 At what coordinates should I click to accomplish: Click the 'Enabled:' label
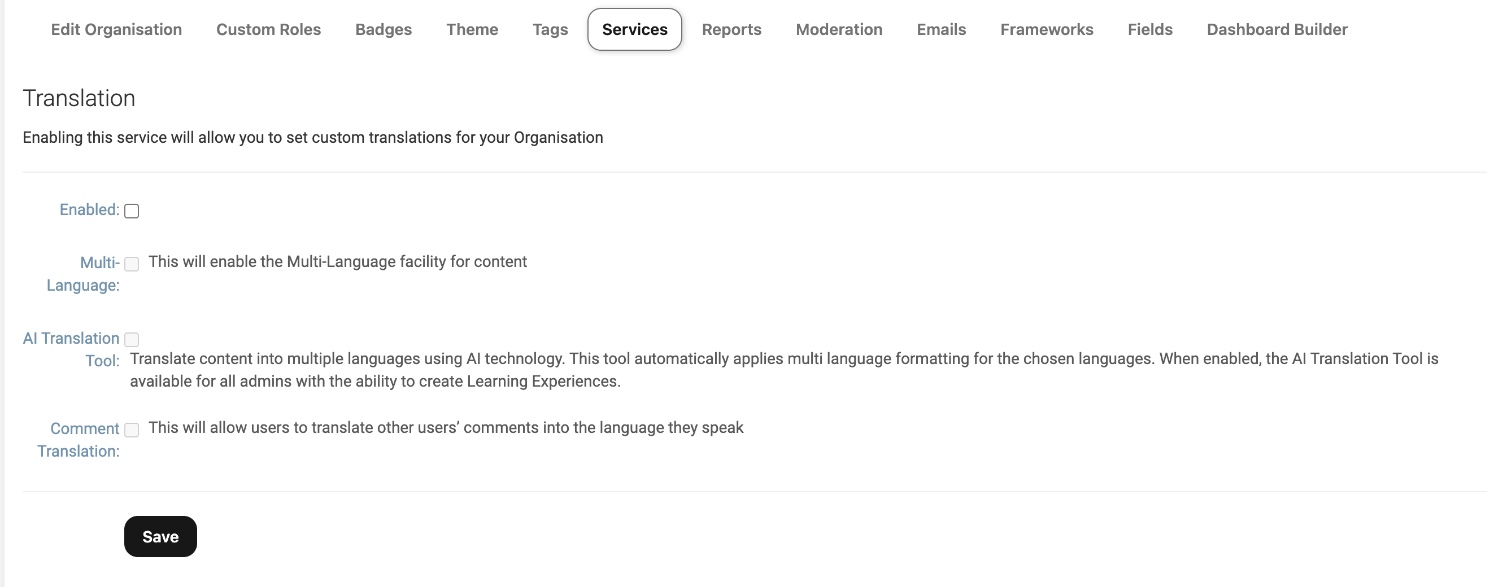click(x=89, y=210)
